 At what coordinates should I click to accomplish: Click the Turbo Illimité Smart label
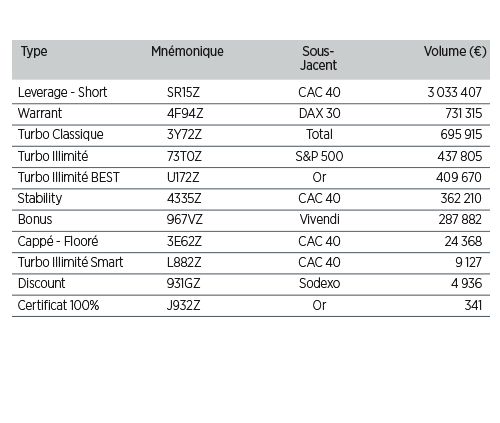pyautogui.click(x=70, y=262)
